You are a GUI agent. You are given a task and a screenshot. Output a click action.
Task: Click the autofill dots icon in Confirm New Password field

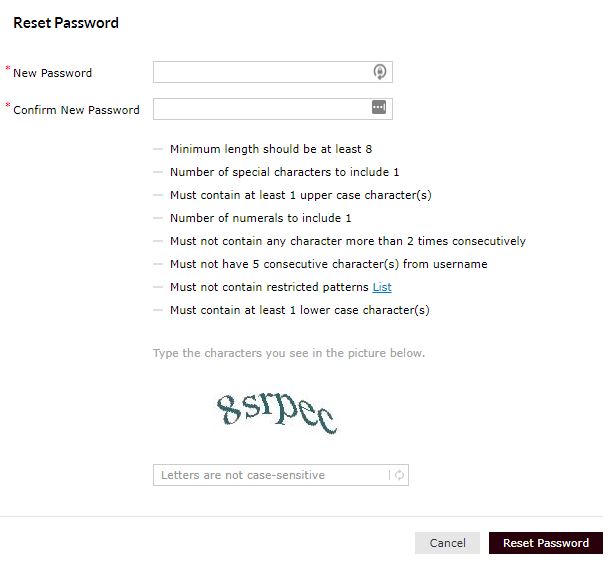click(378, 107)
